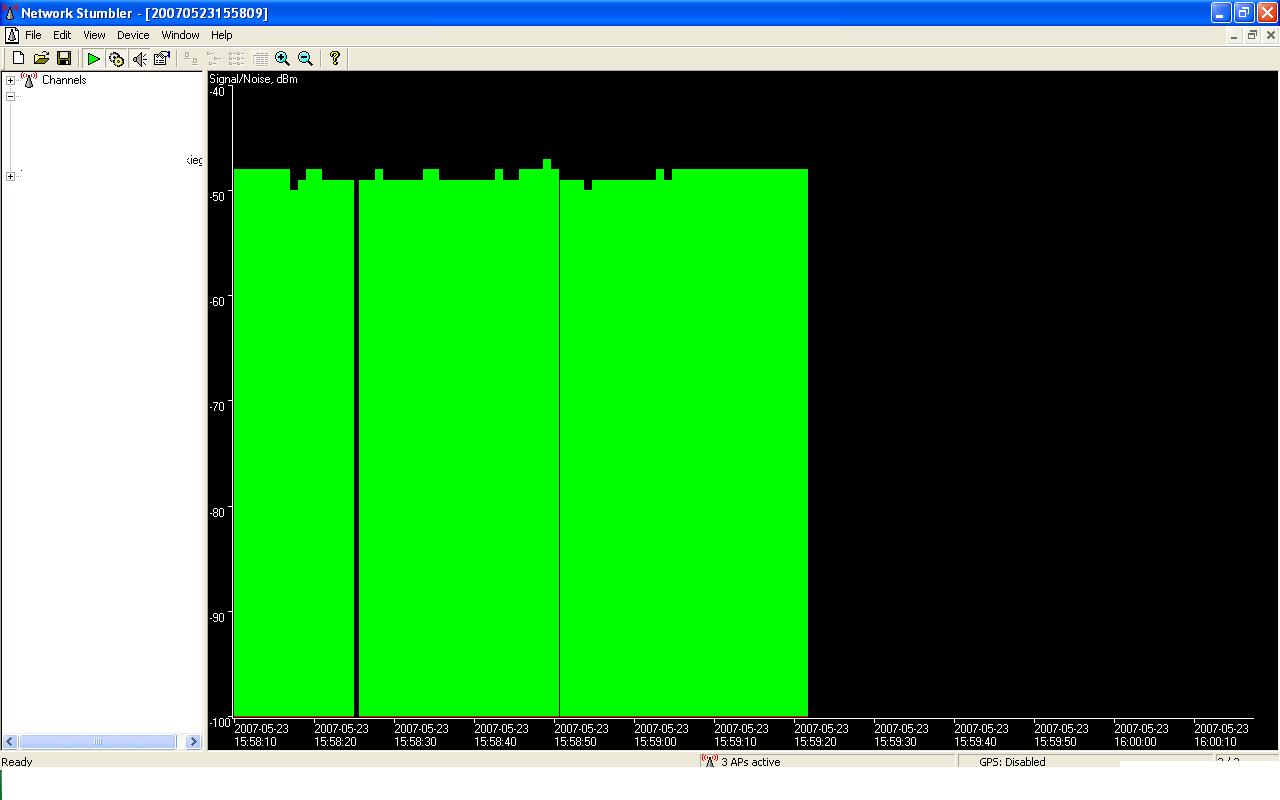The height and width of the screenshot is (800, 1280).
Task: Minimize the Network Stumbler window
Action: 1221,12
